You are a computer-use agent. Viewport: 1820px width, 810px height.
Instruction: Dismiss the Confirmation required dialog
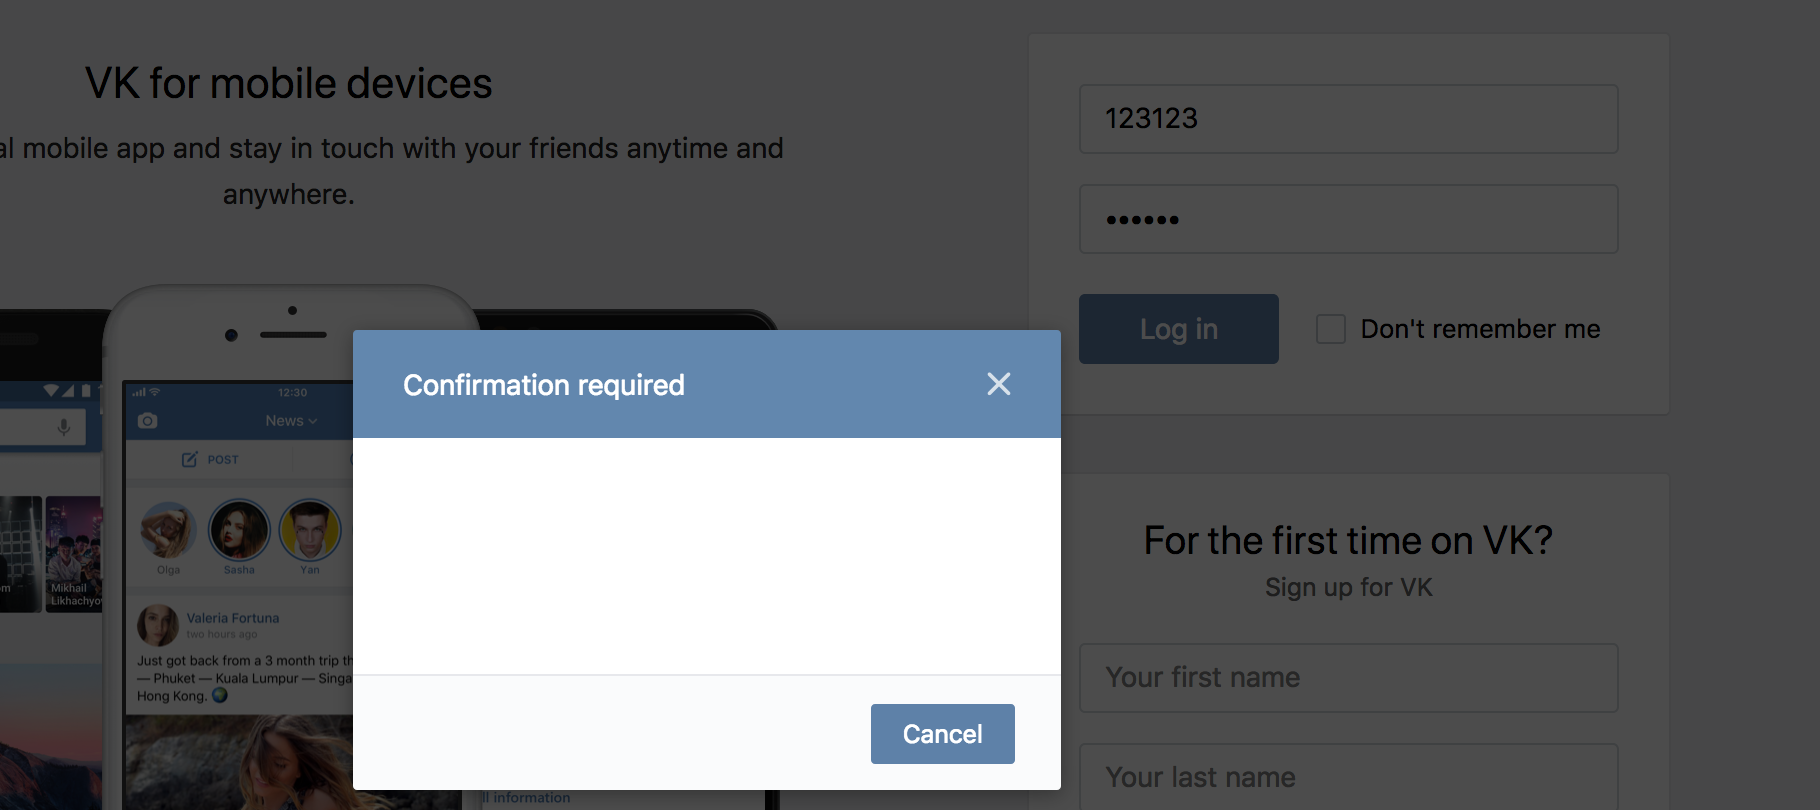998,384
